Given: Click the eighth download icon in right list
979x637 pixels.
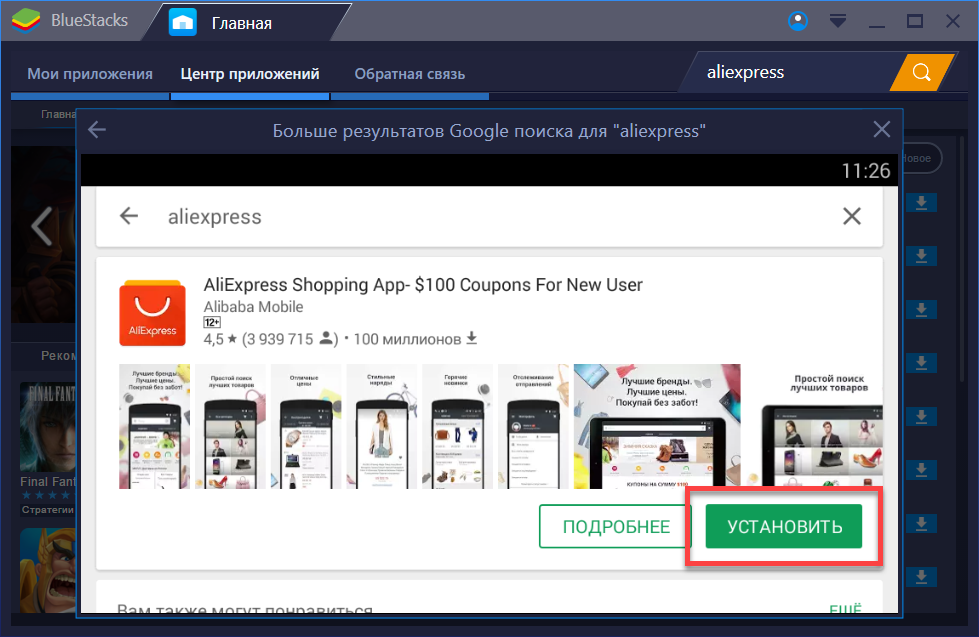Looking at the screenshot, I should (x=921, y=576).
